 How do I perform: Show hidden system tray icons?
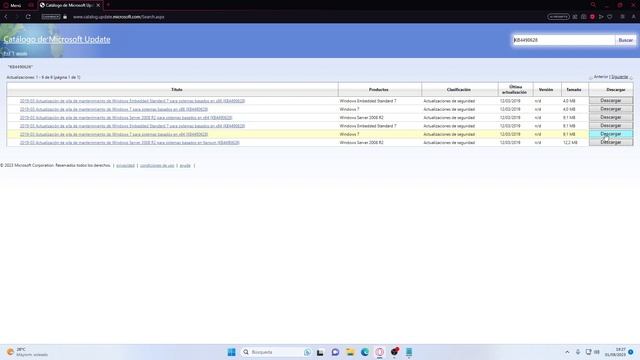click(567, 352)
